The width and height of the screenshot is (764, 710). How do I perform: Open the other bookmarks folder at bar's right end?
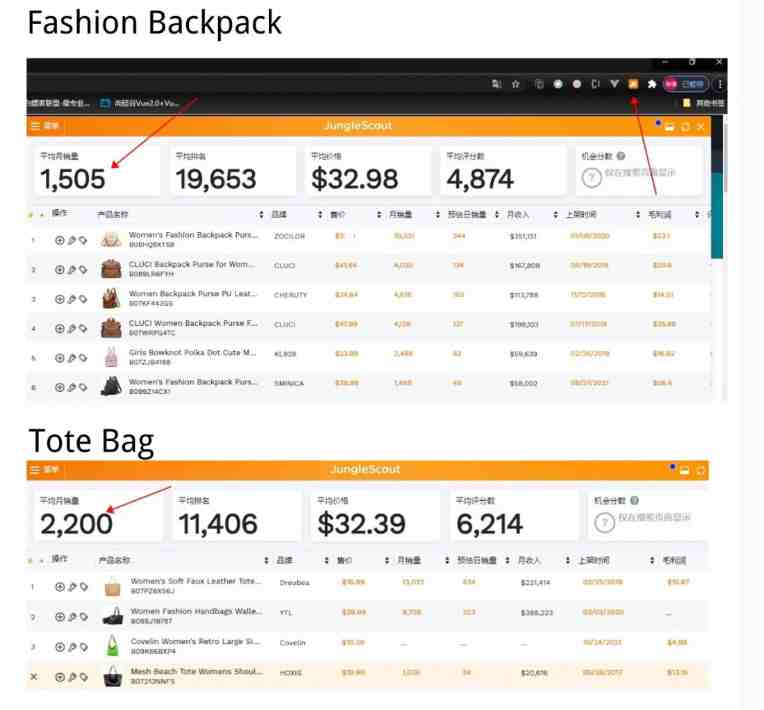coord(703,103)
